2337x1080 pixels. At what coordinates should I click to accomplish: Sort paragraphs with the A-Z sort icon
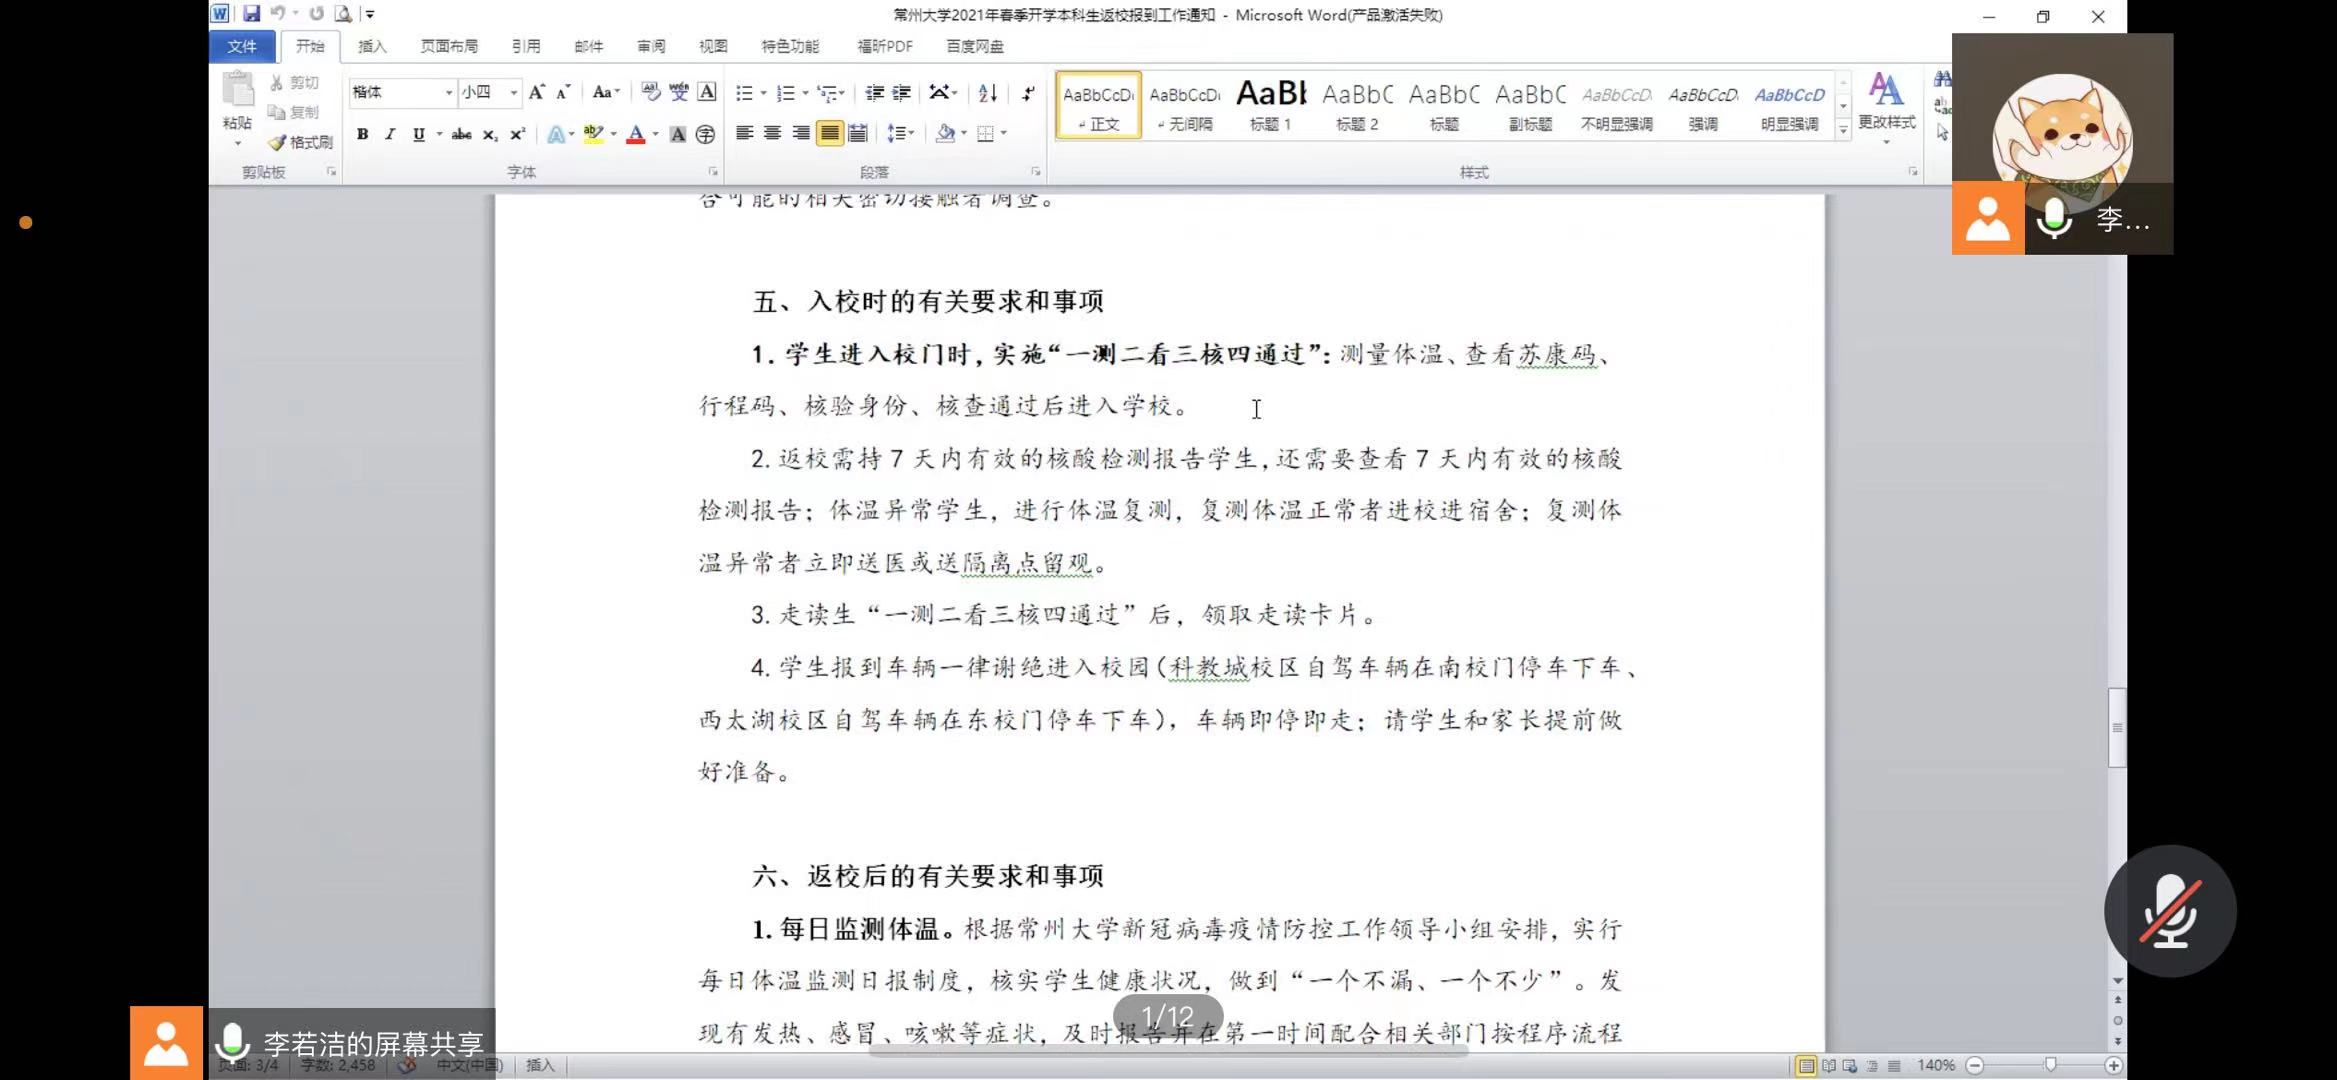pyautogui.click(x=988, y=92)
